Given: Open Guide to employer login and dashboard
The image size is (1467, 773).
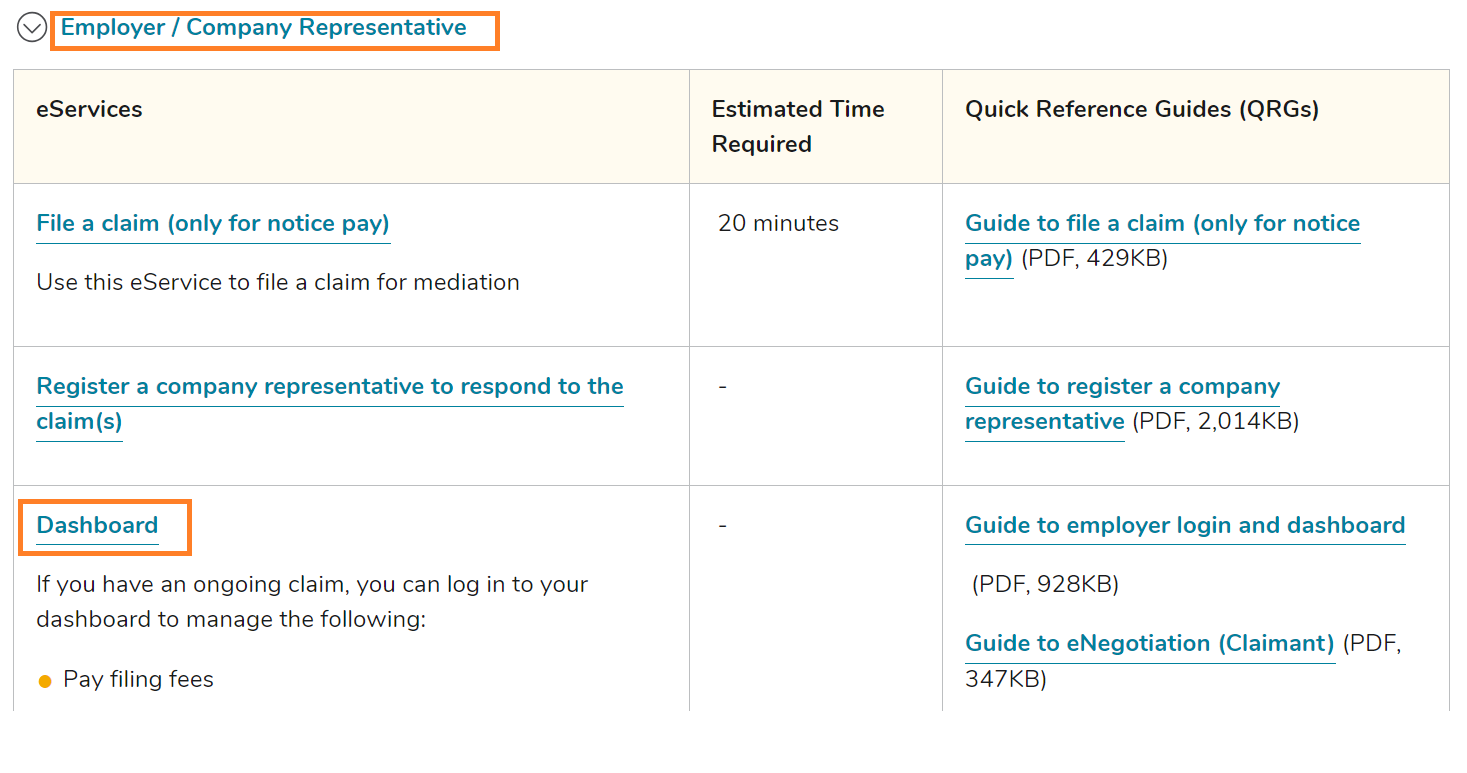Looking at the screenshot, I should [1185, 526].
